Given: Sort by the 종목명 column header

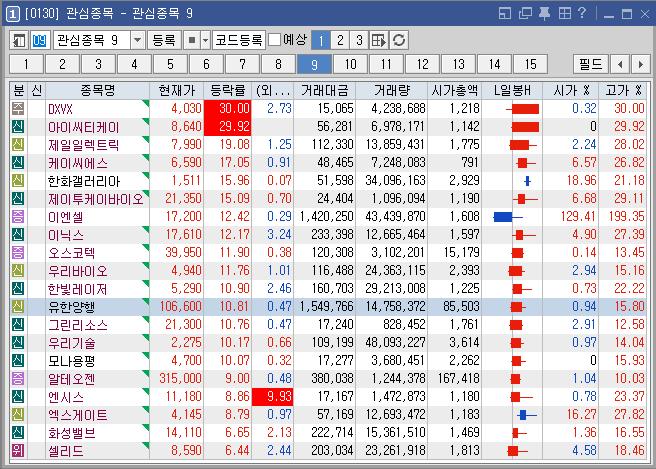Looking at the screenshot, I should (97, 90).
